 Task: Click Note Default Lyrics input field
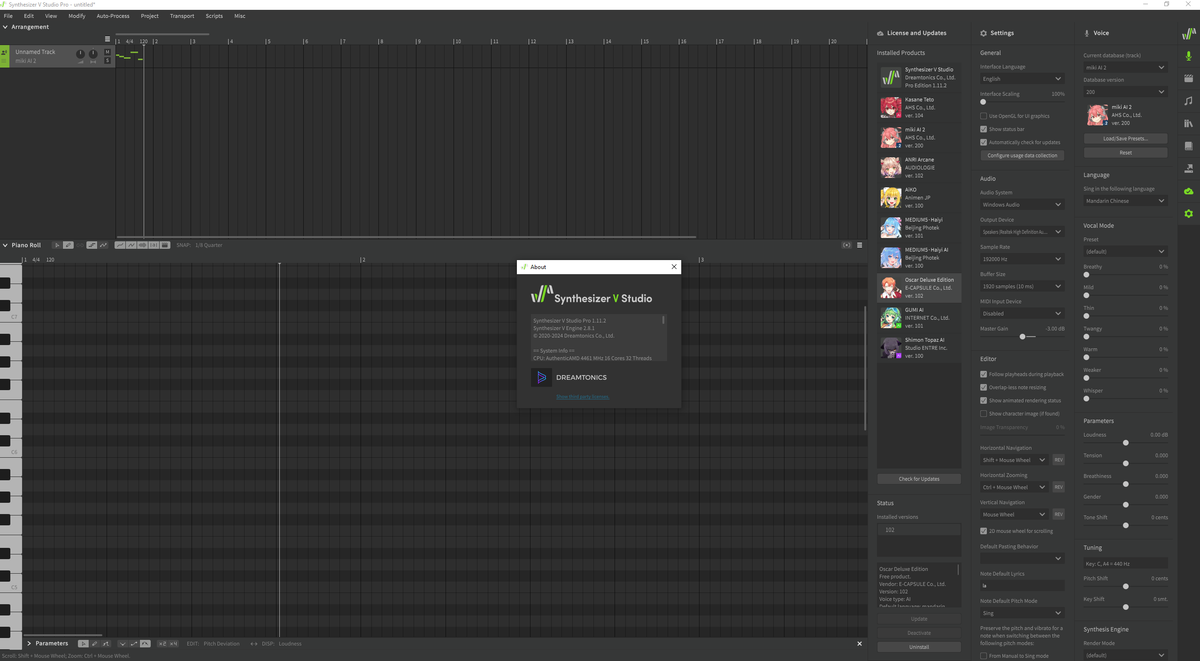click(1022, 585)
